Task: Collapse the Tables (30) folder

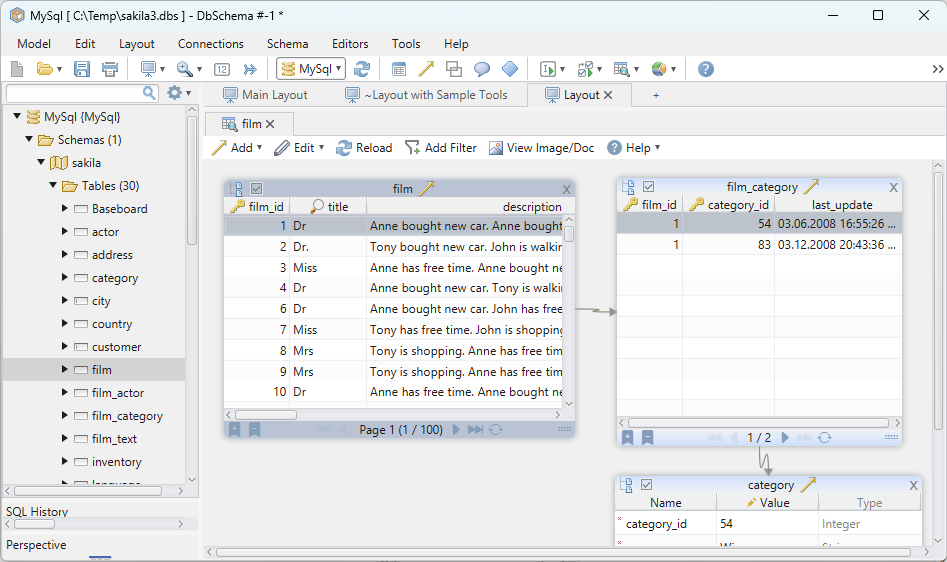Action: tap(53, 185)
